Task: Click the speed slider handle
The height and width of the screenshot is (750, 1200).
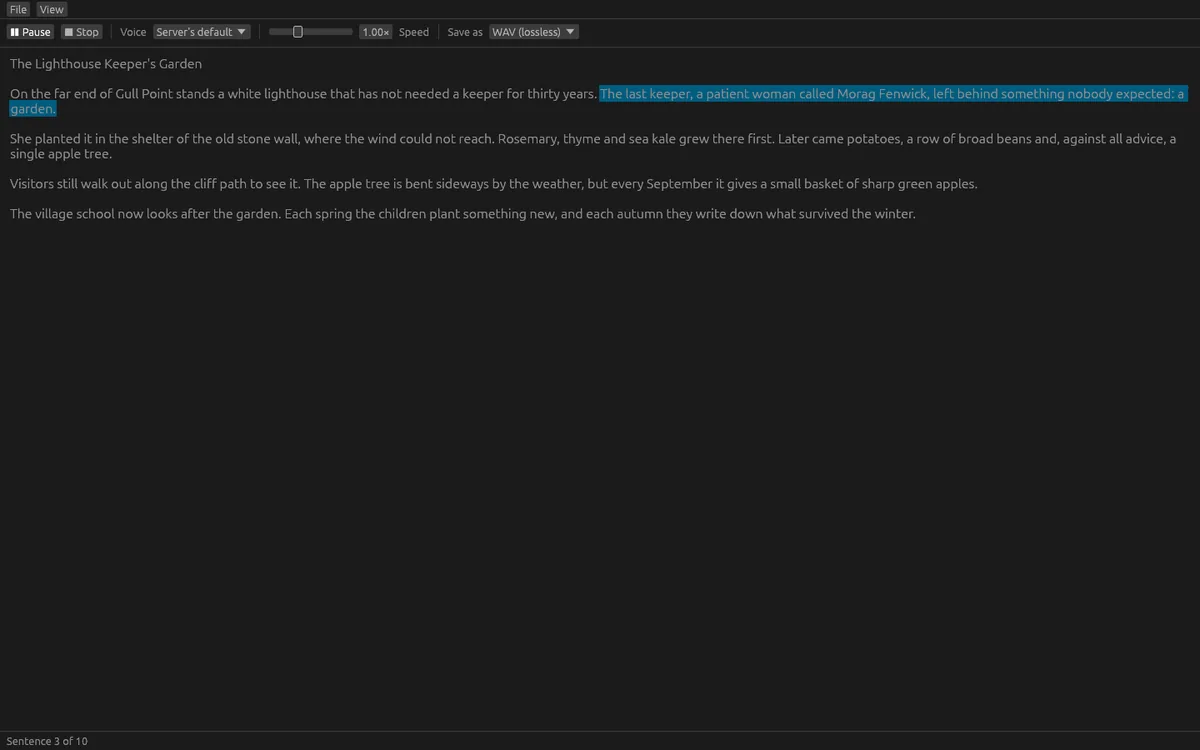Action: [x=297, y=32]
